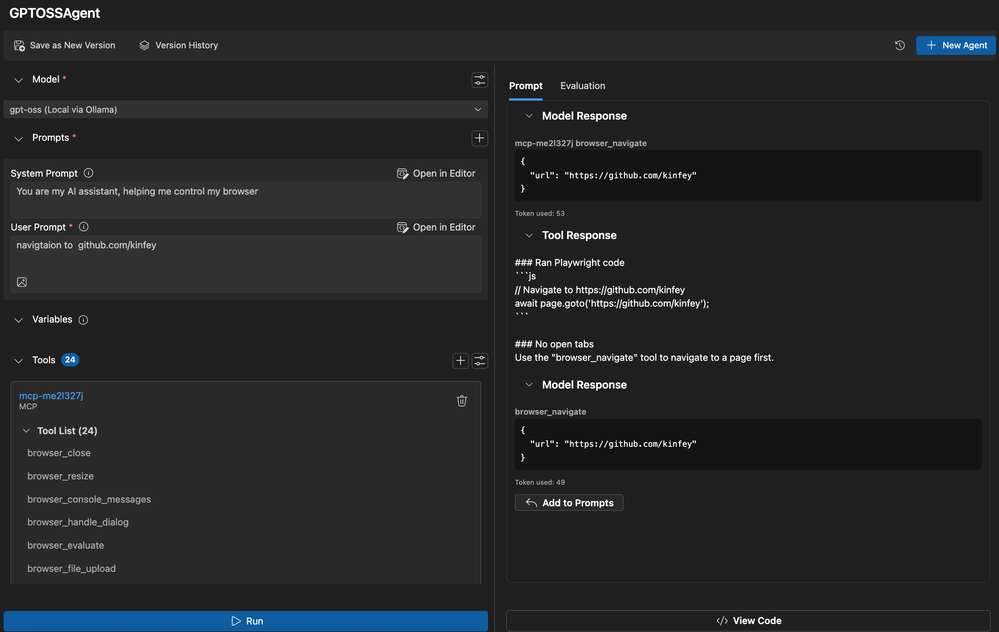Select browser_console_messages tool

tap(89, 499)
